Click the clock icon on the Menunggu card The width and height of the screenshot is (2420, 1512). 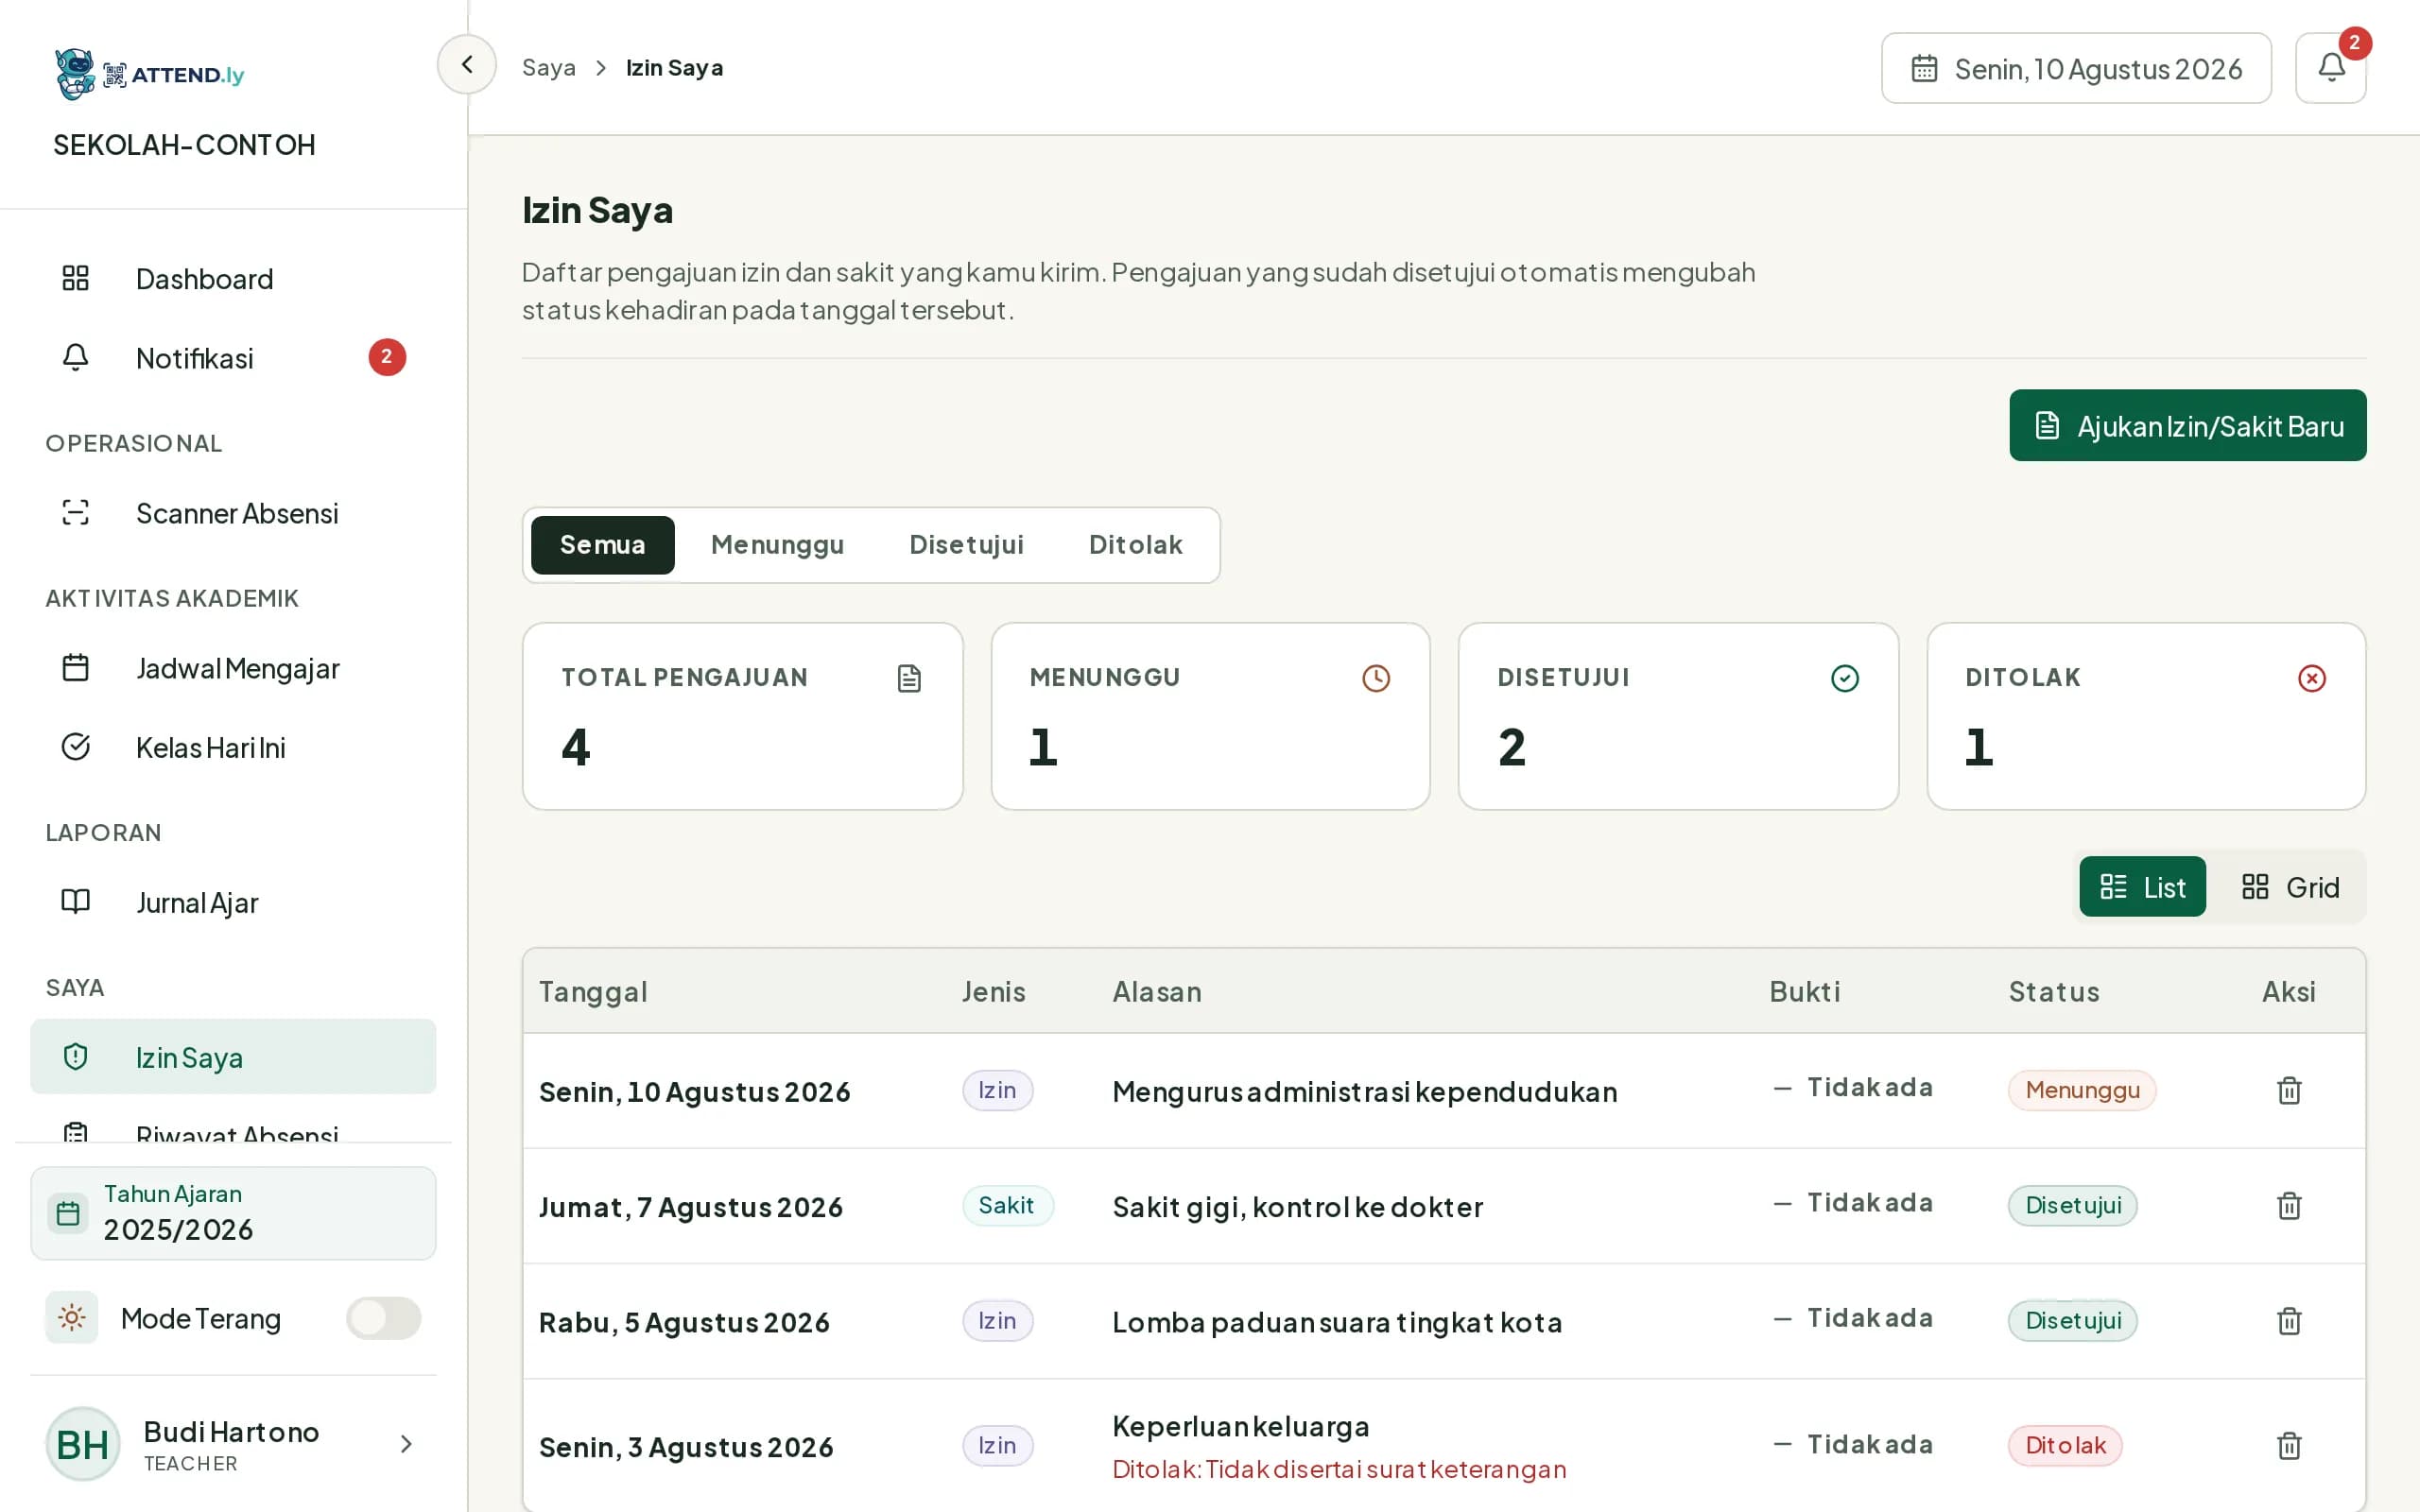pos(1376,679)
